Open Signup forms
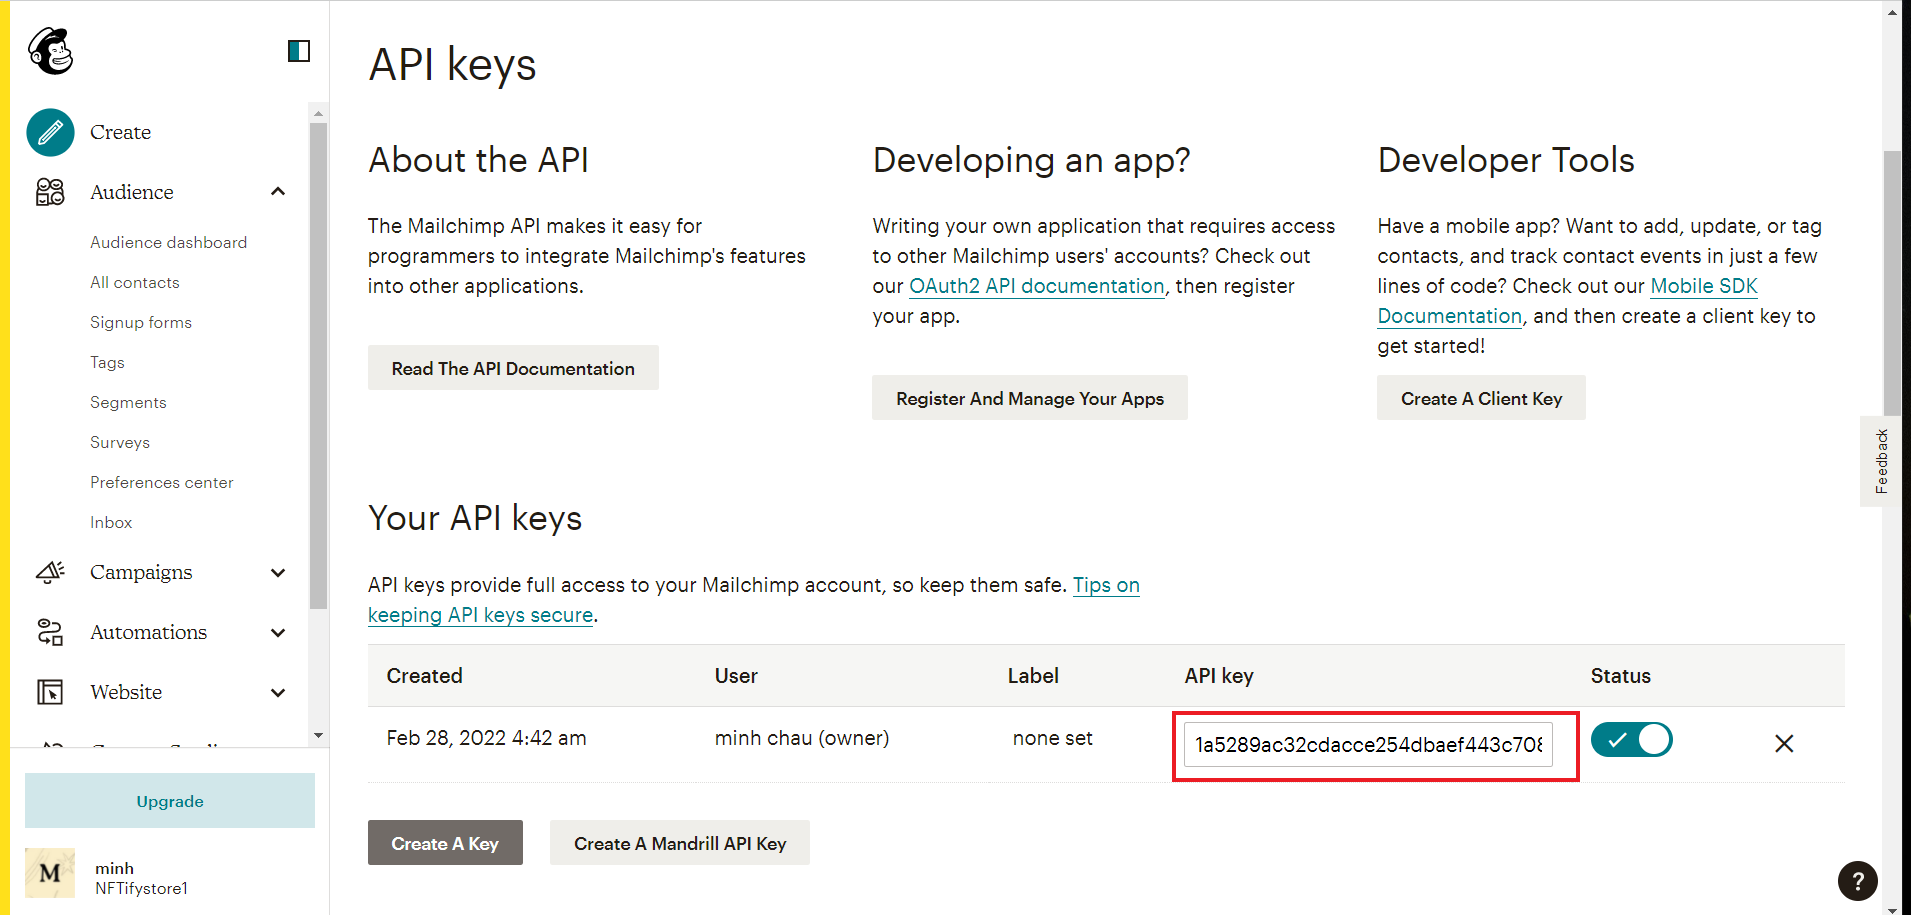1911x915 pixels. [141, 322]
